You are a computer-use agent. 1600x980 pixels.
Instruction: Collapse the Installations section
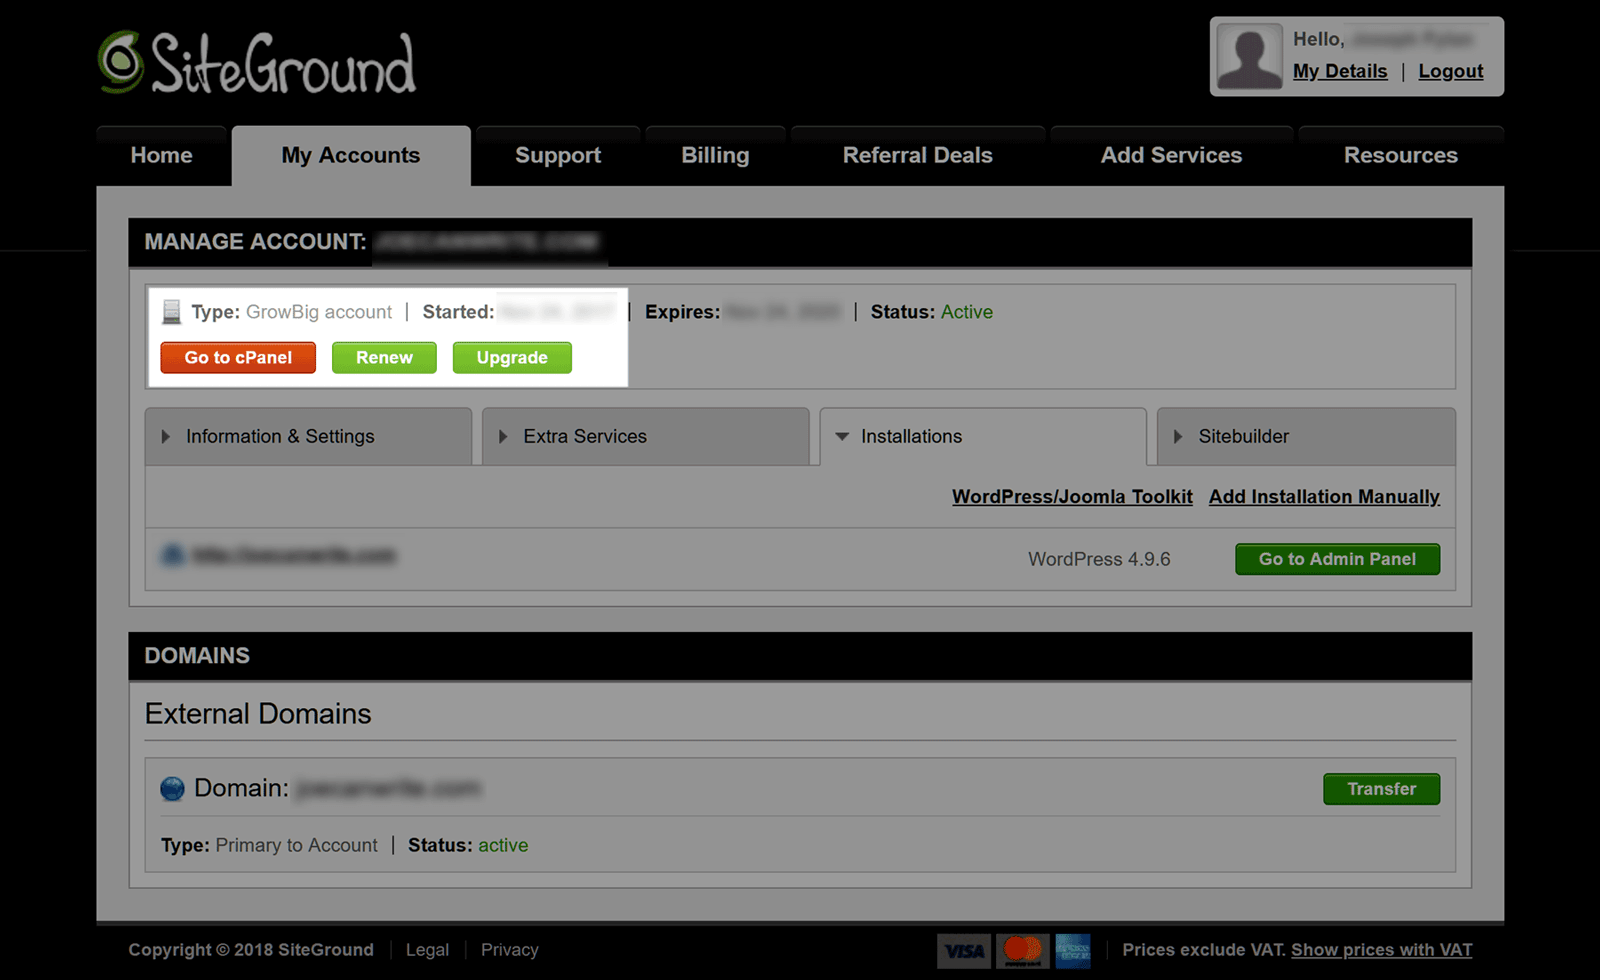point(983,436)
